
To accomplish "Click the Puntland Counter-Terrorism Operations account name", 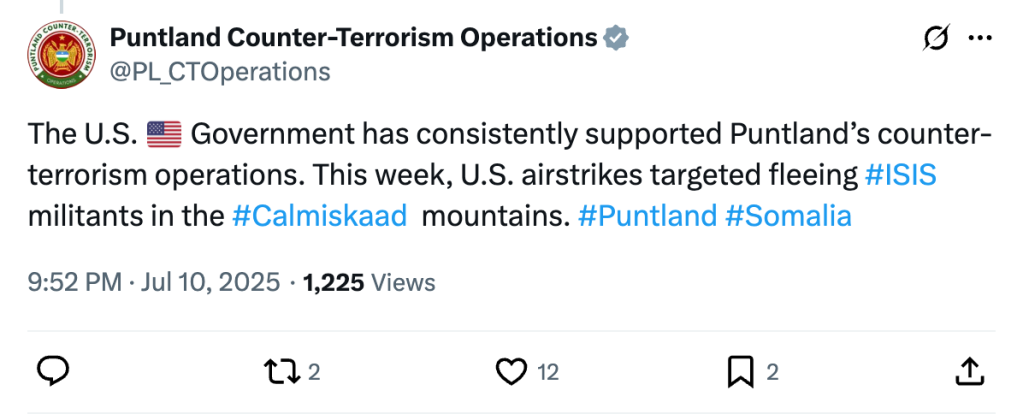I will coord(353,38).
